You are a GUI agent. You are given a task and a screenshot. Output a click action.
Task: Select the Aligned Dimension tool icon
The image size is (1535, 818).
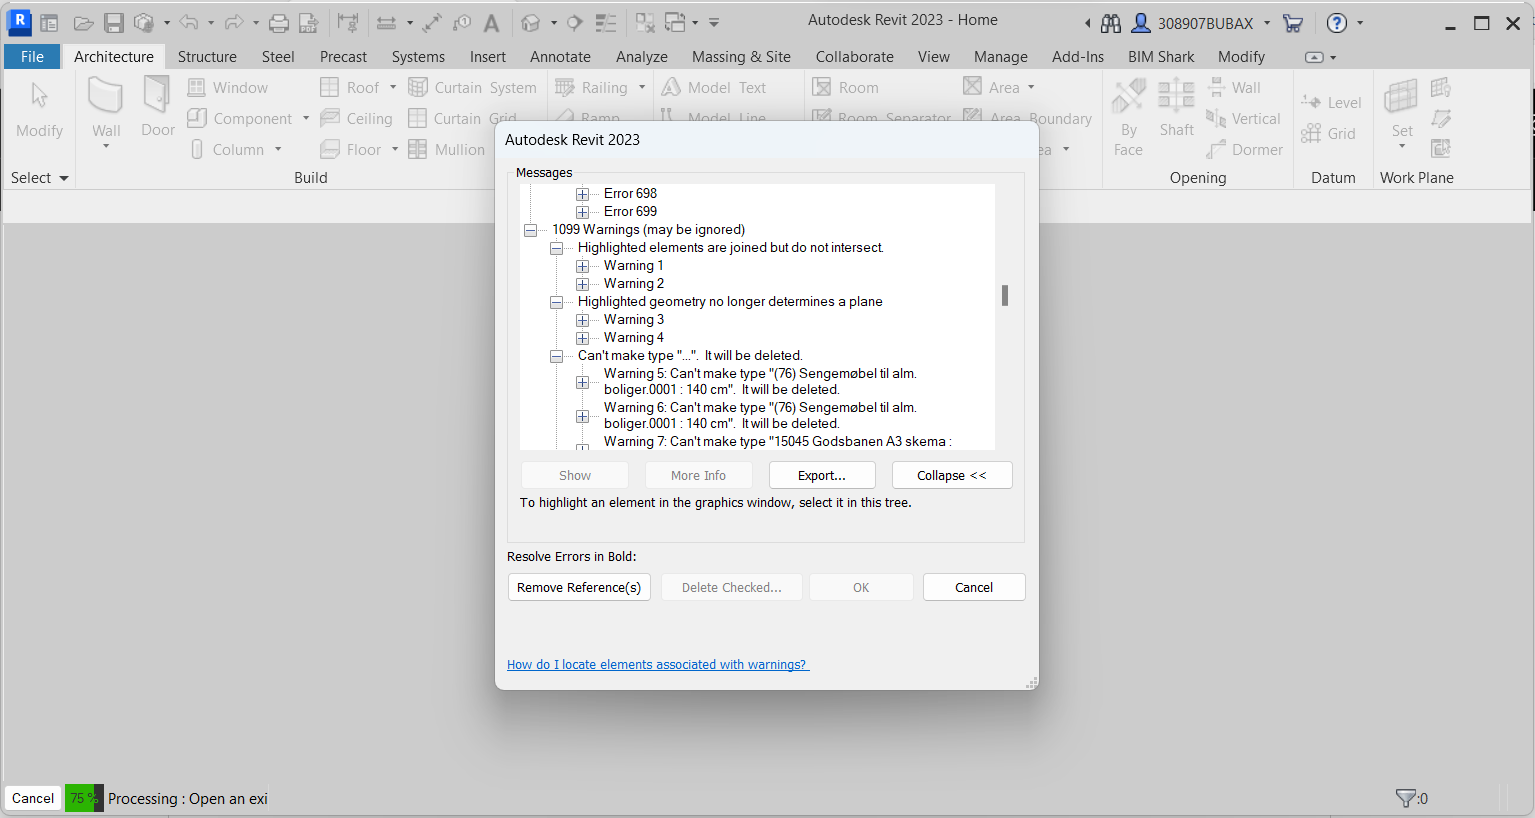(386, 22)
